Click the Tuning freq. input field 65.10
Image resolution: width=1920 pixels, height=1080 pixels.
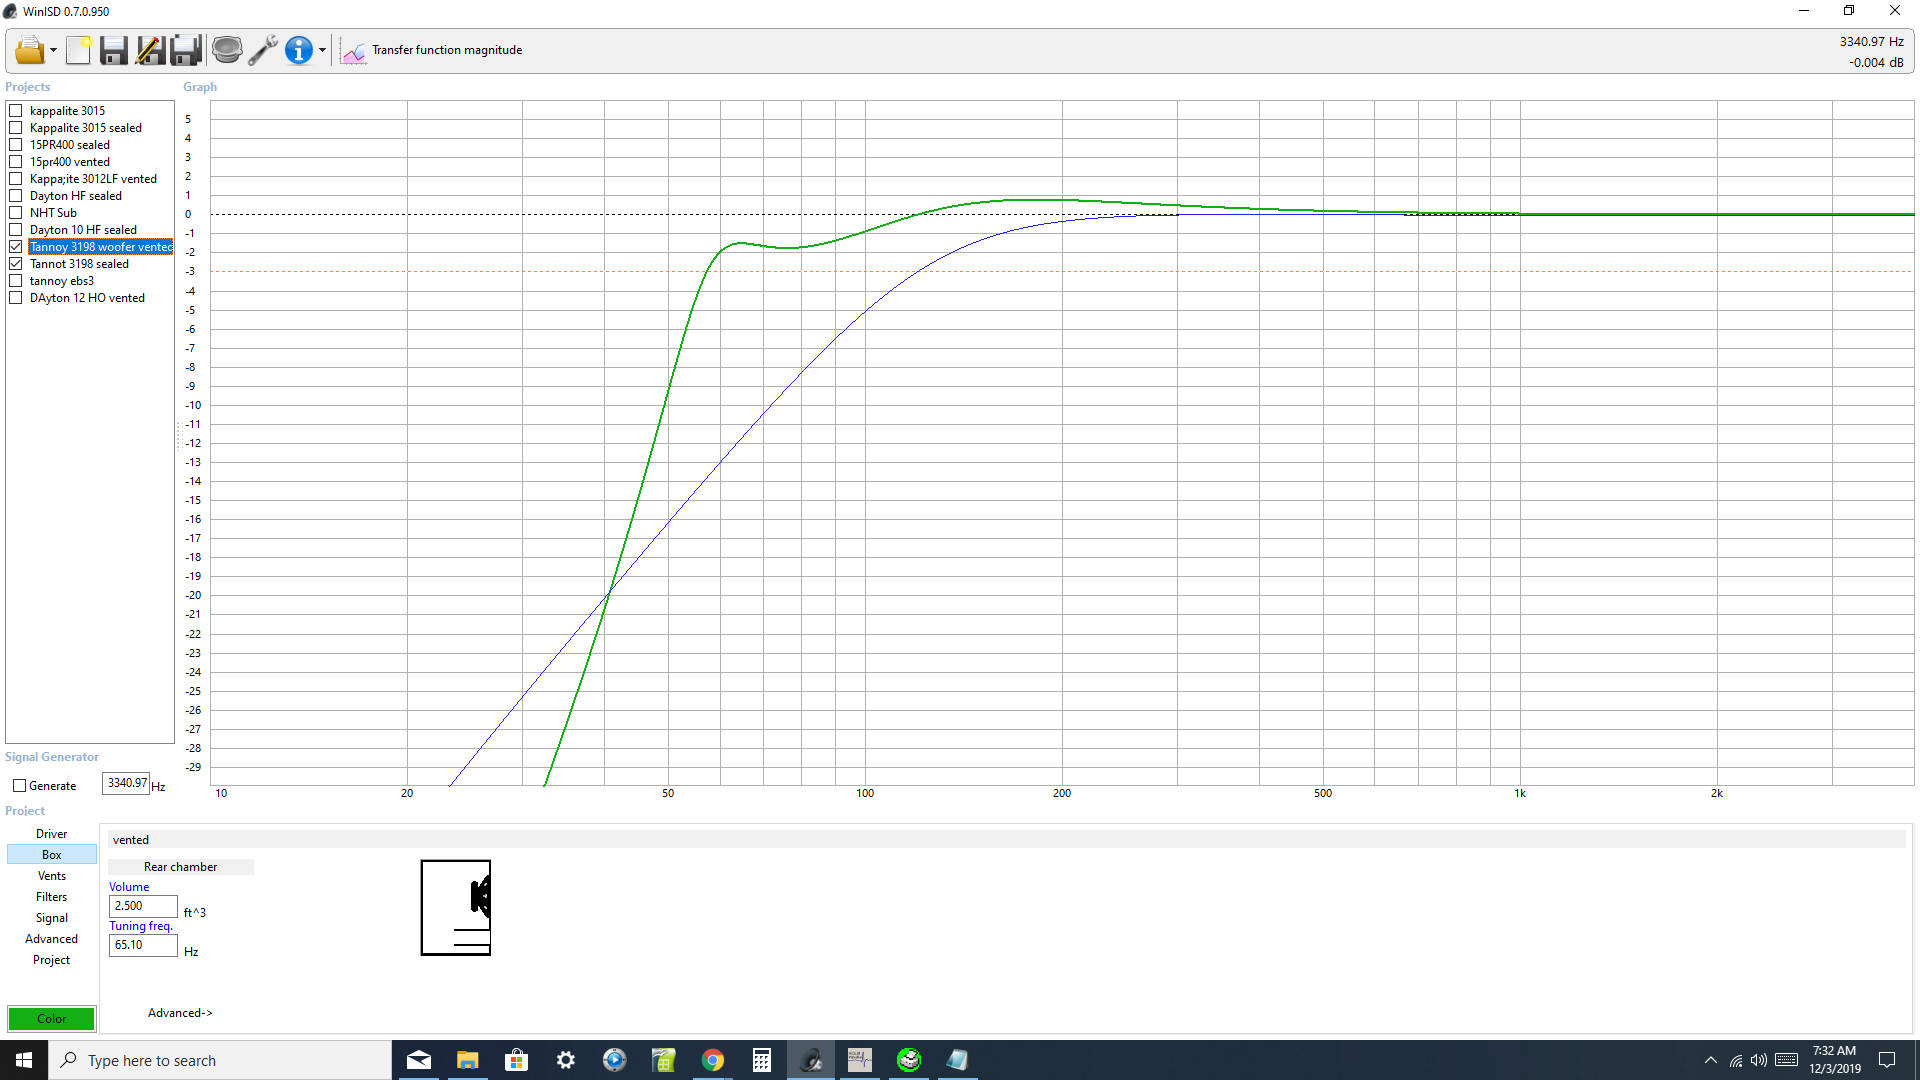143,945
